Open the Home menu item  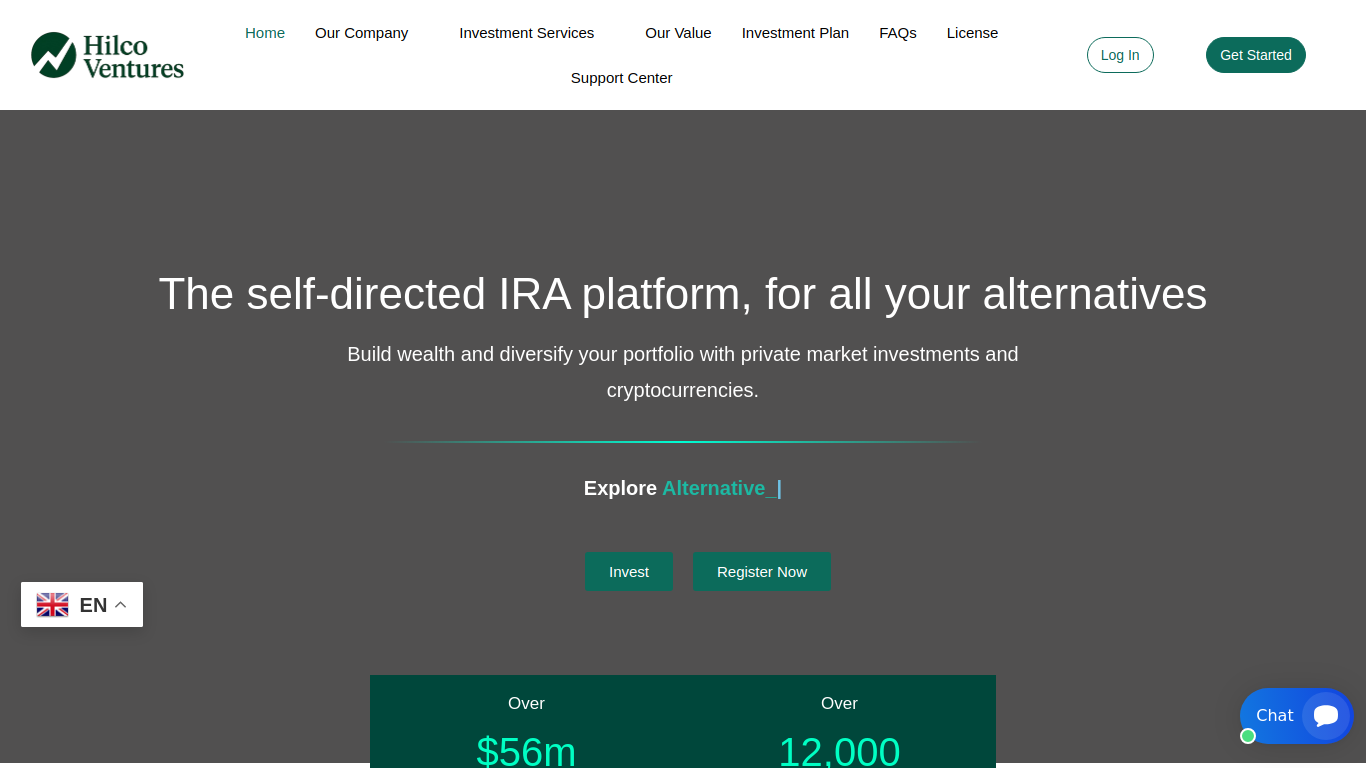click(265, 33)
